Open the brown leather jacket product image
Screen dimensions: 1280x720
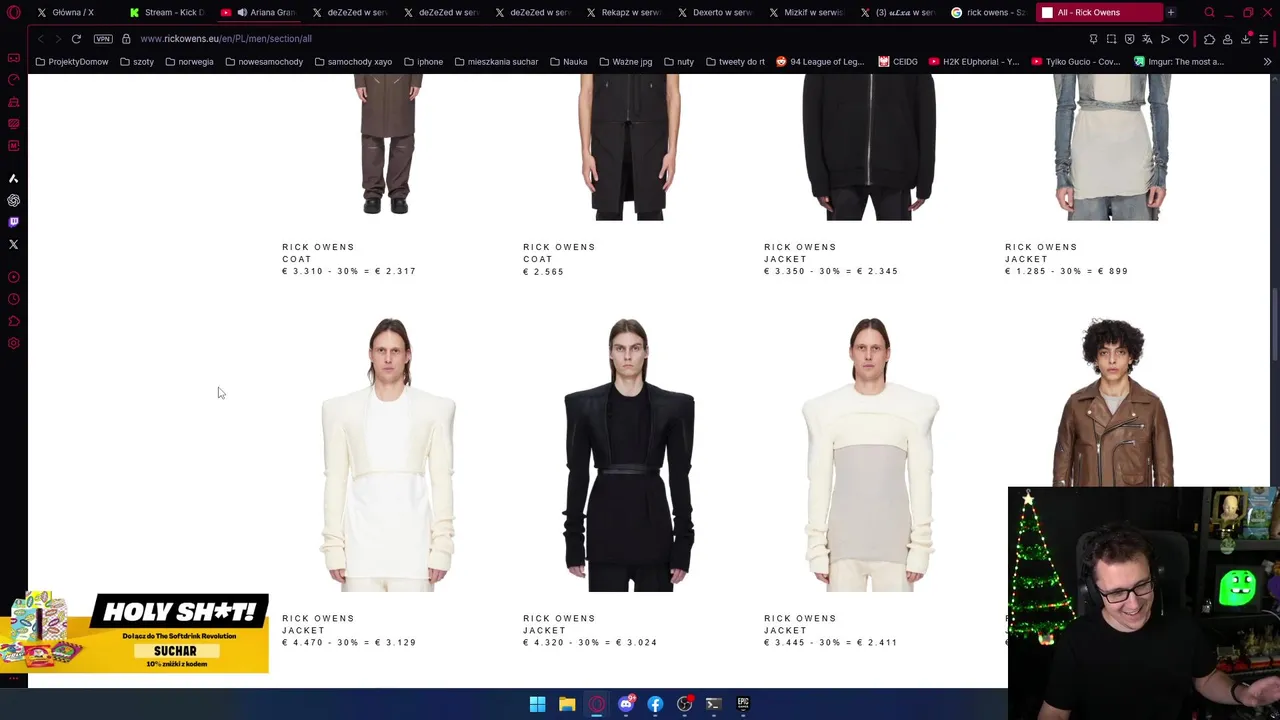(x=1111, y=402)
